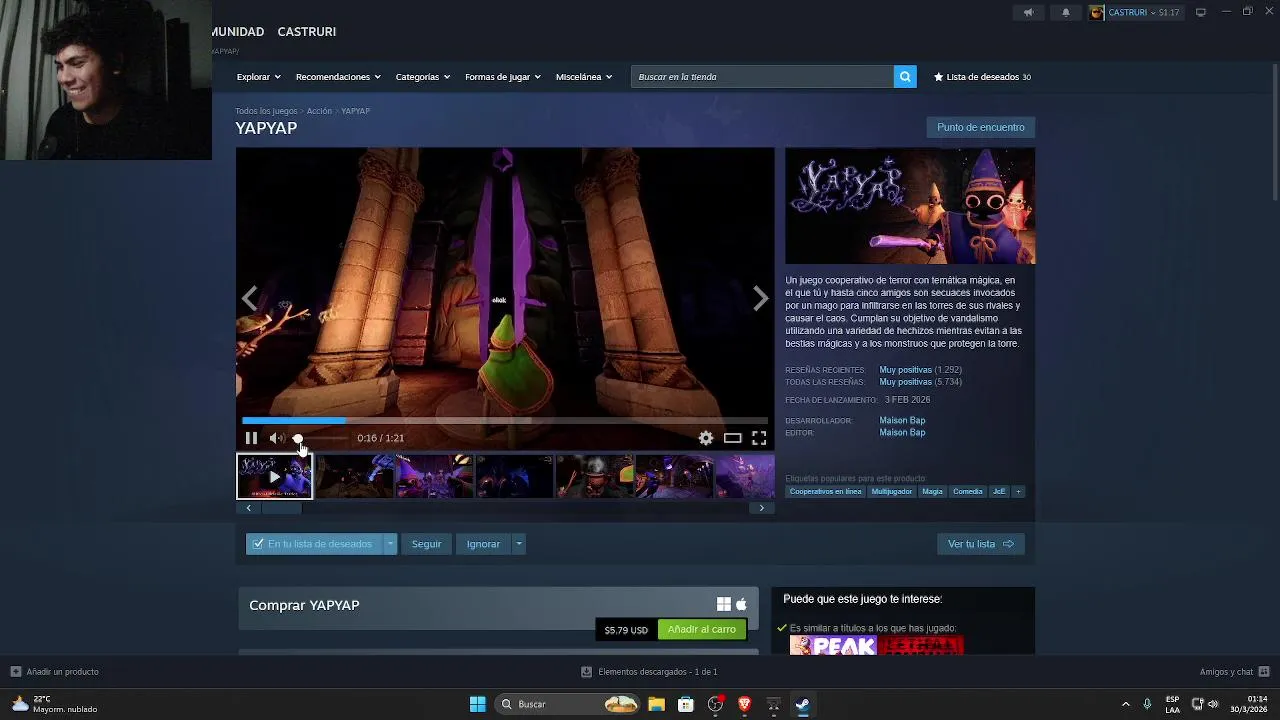Click Elementos descargados status
Viewport: 1280px width, 720px height.
pos(650,672)
